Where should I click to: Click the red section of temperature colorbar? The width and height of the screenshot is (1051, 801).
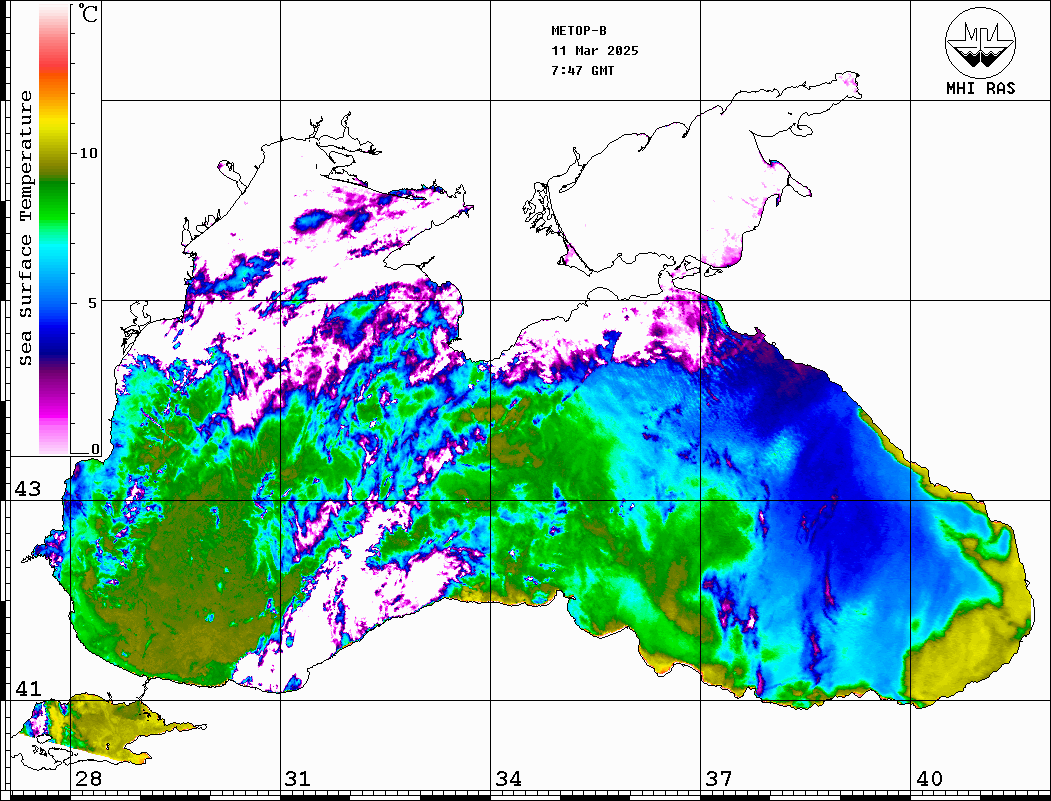point(54,60)
